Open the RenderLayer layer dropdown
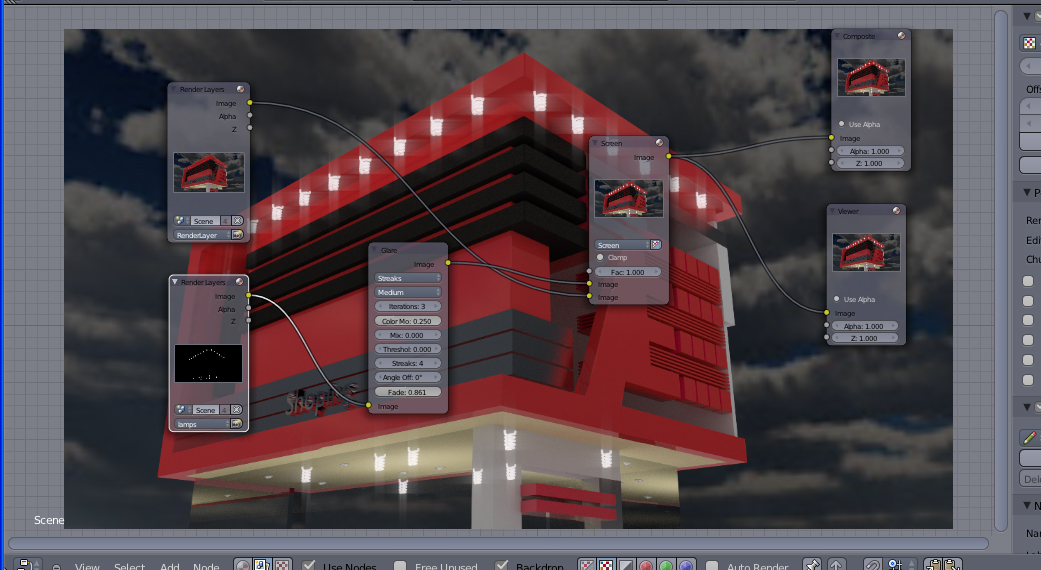 [202, 235]
